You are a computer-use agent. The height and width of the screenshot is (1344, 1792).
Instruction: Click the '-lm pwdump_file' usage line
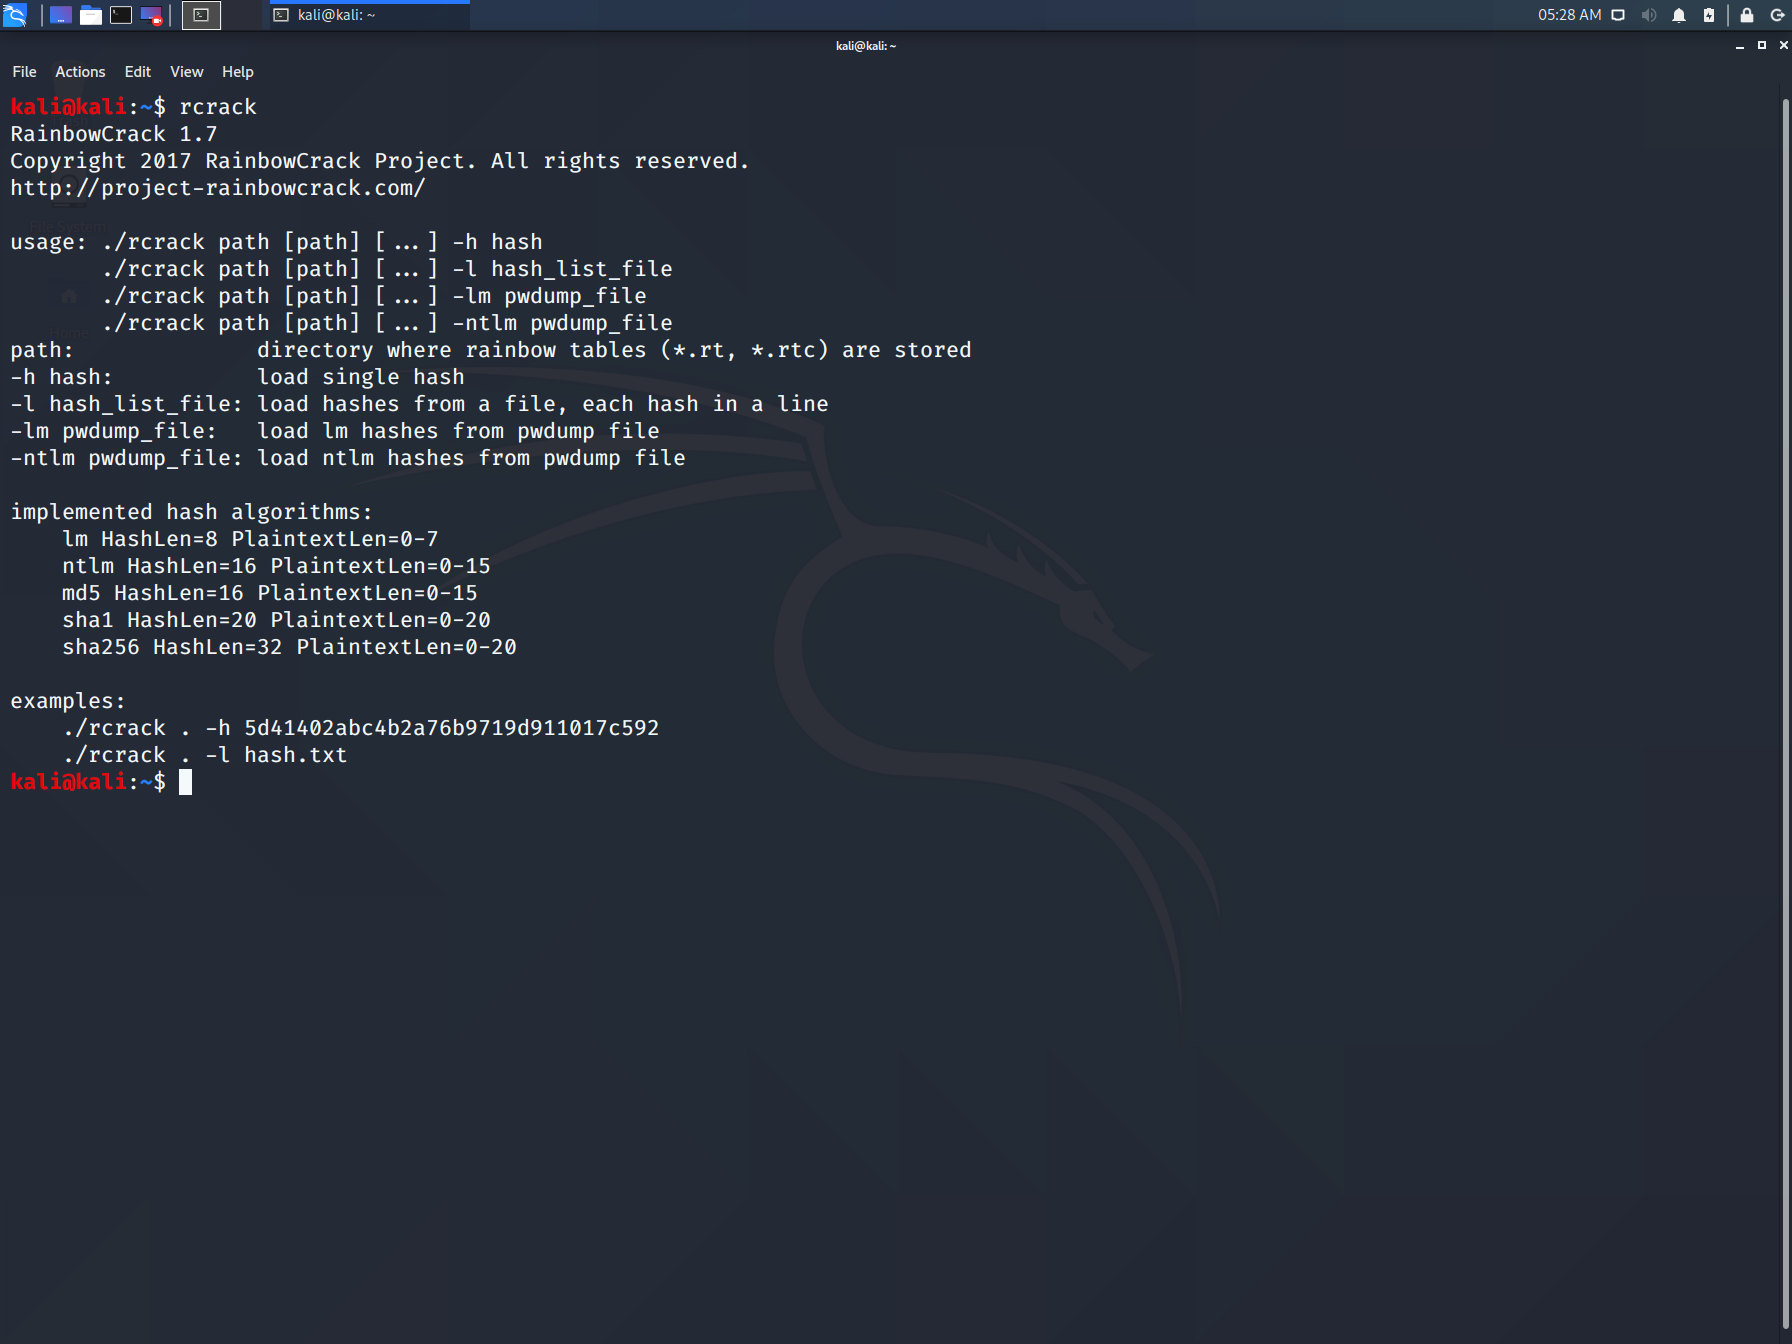pos(374,296)
